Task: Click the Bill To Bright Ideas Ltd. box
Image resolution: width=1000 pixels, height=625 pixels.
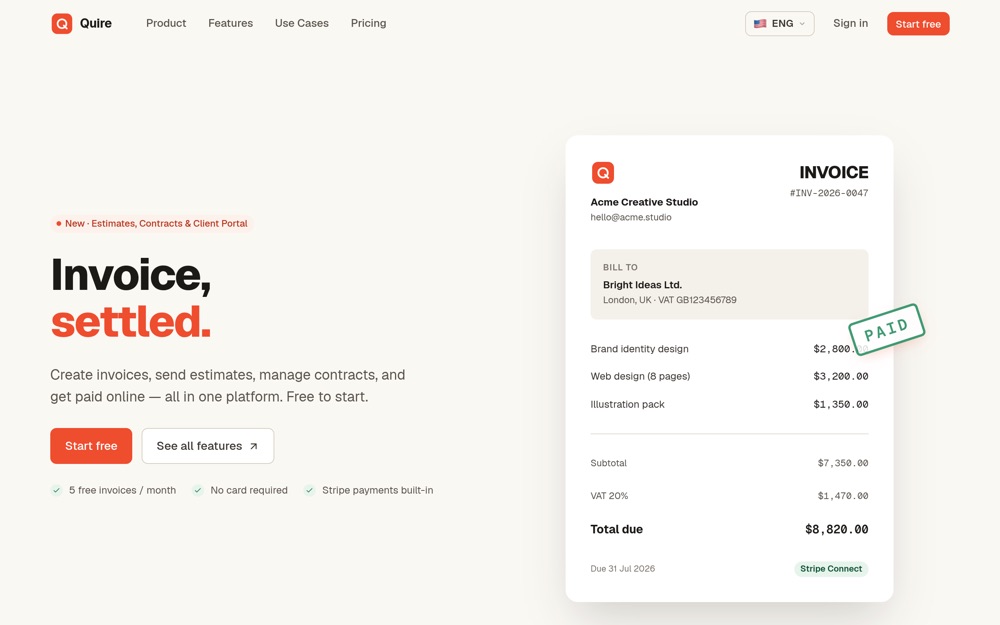Action: click(729, 284)
